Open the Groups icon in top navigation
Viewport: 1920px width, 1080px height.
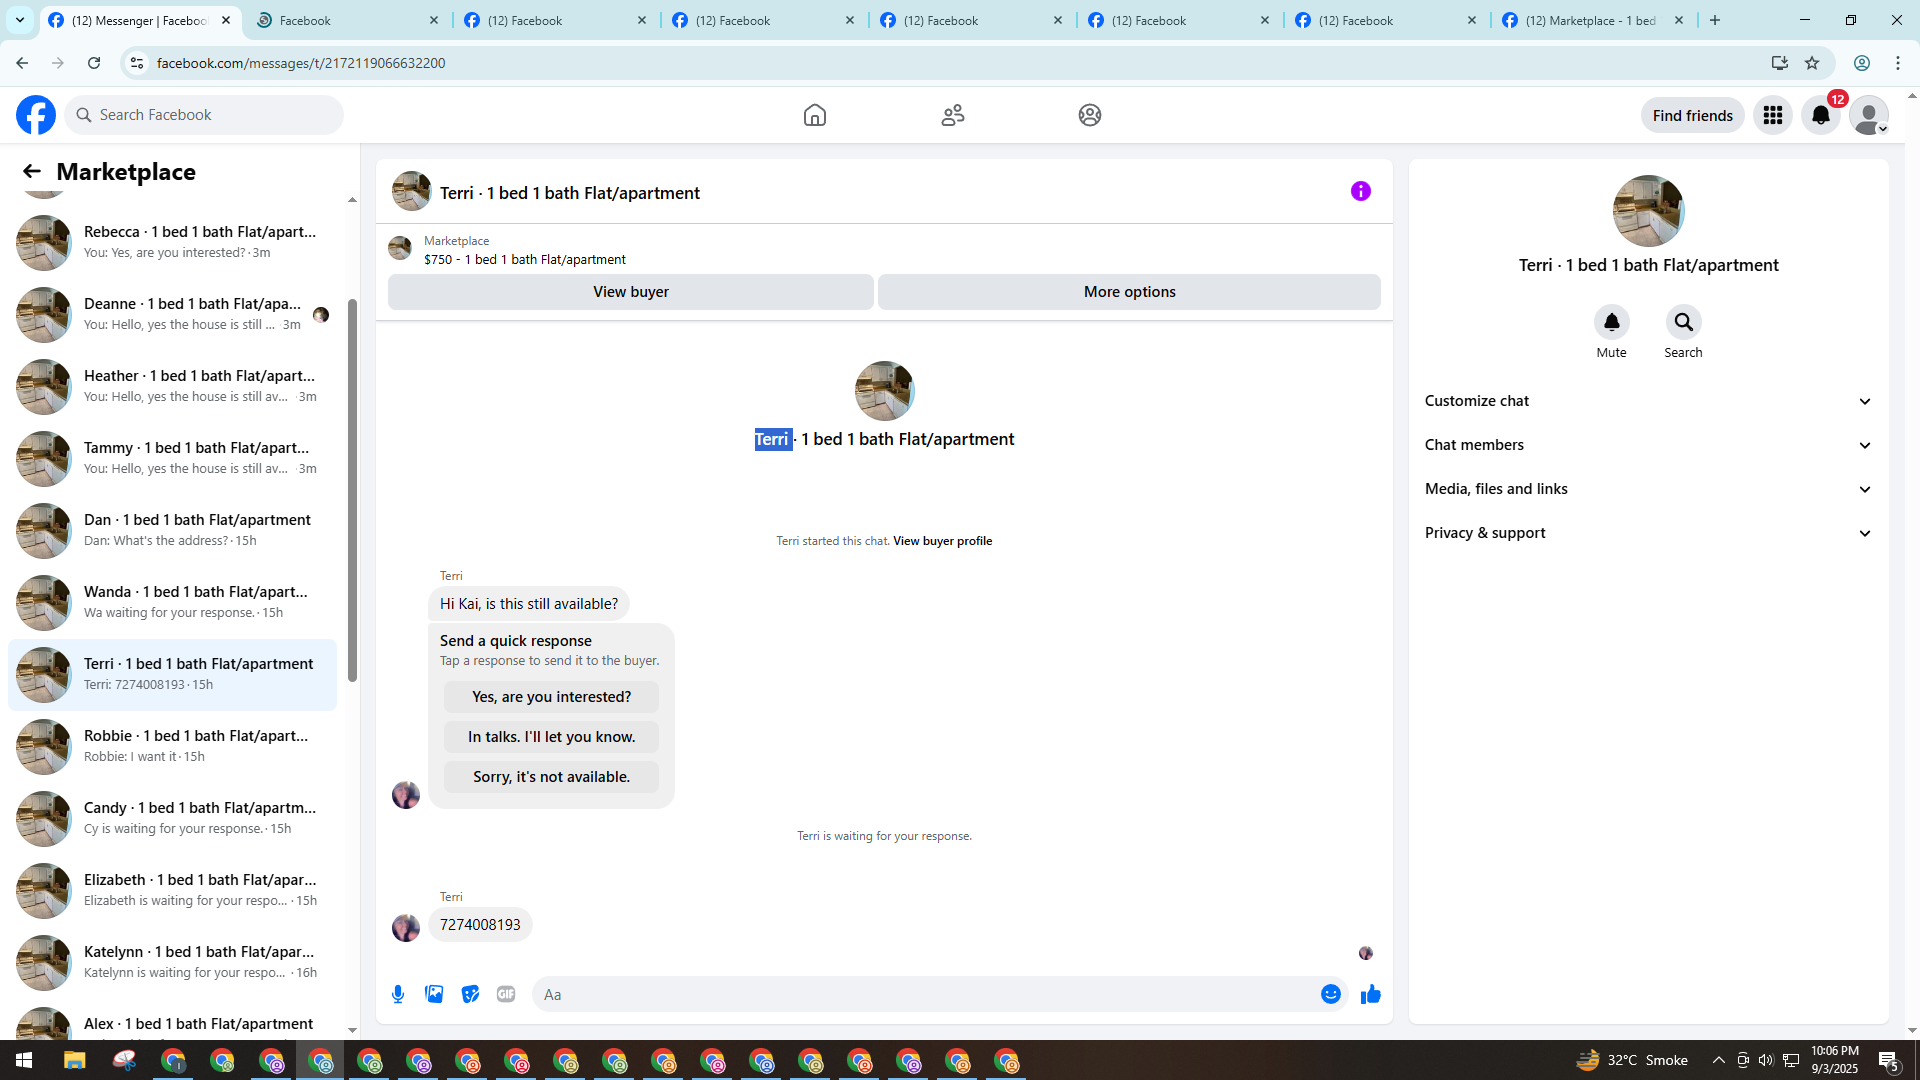tap(1090, 115)
